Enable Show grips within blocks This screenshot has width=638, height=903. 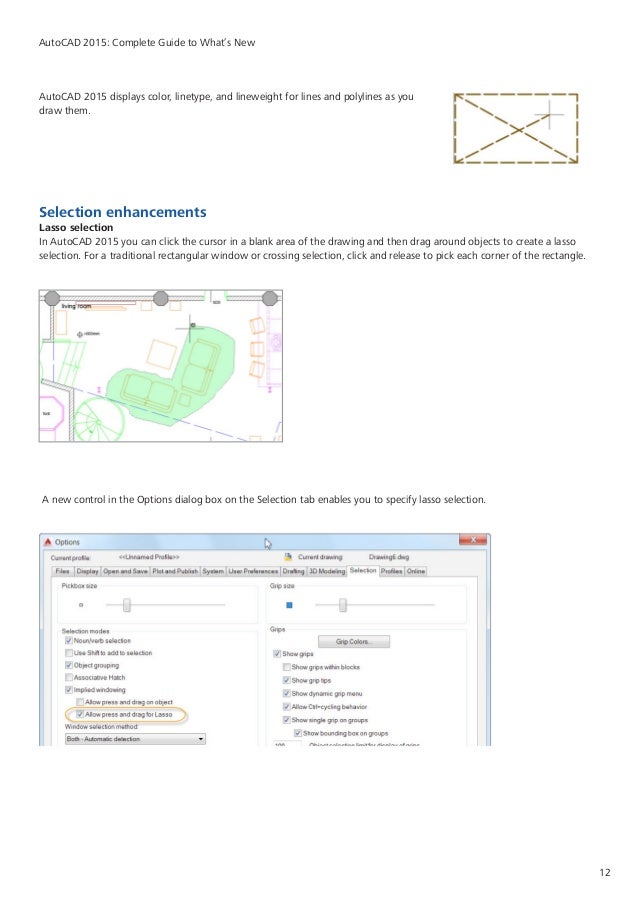tap(286, 667)
